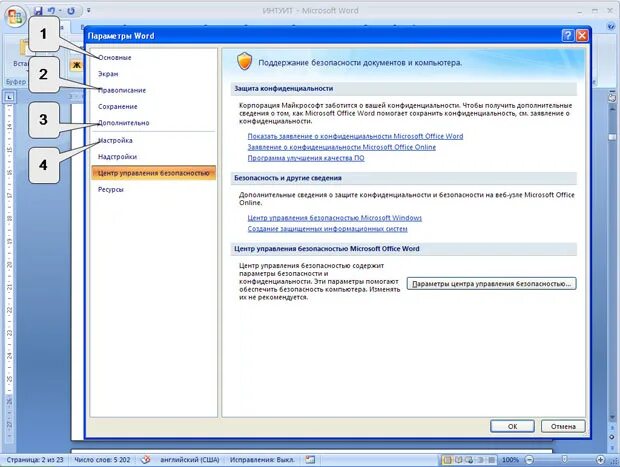Click Параметры центра управления безопасностью button
Viewport: 620px width, 467px height.
tap(491, 284)
